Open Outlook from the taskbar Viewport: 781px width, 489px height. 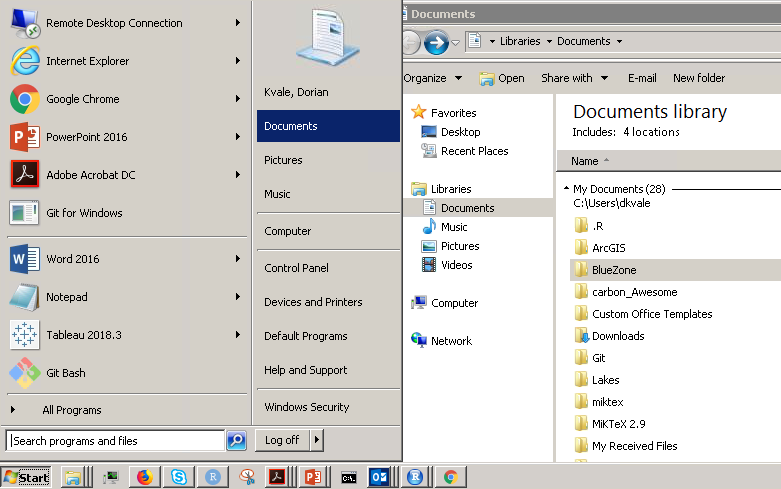click(380, 477)
